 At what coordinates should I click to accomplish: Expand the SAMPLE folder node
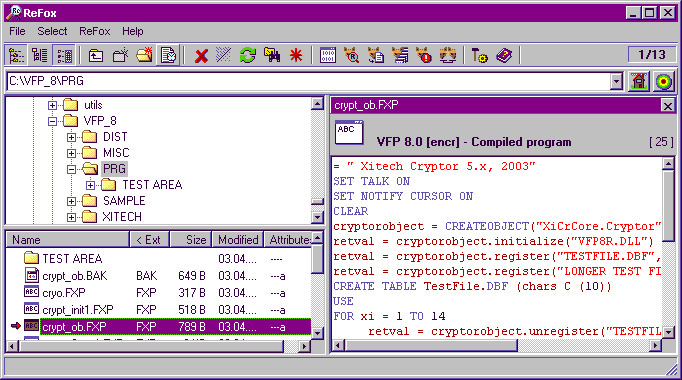click(x=71, y=201)
